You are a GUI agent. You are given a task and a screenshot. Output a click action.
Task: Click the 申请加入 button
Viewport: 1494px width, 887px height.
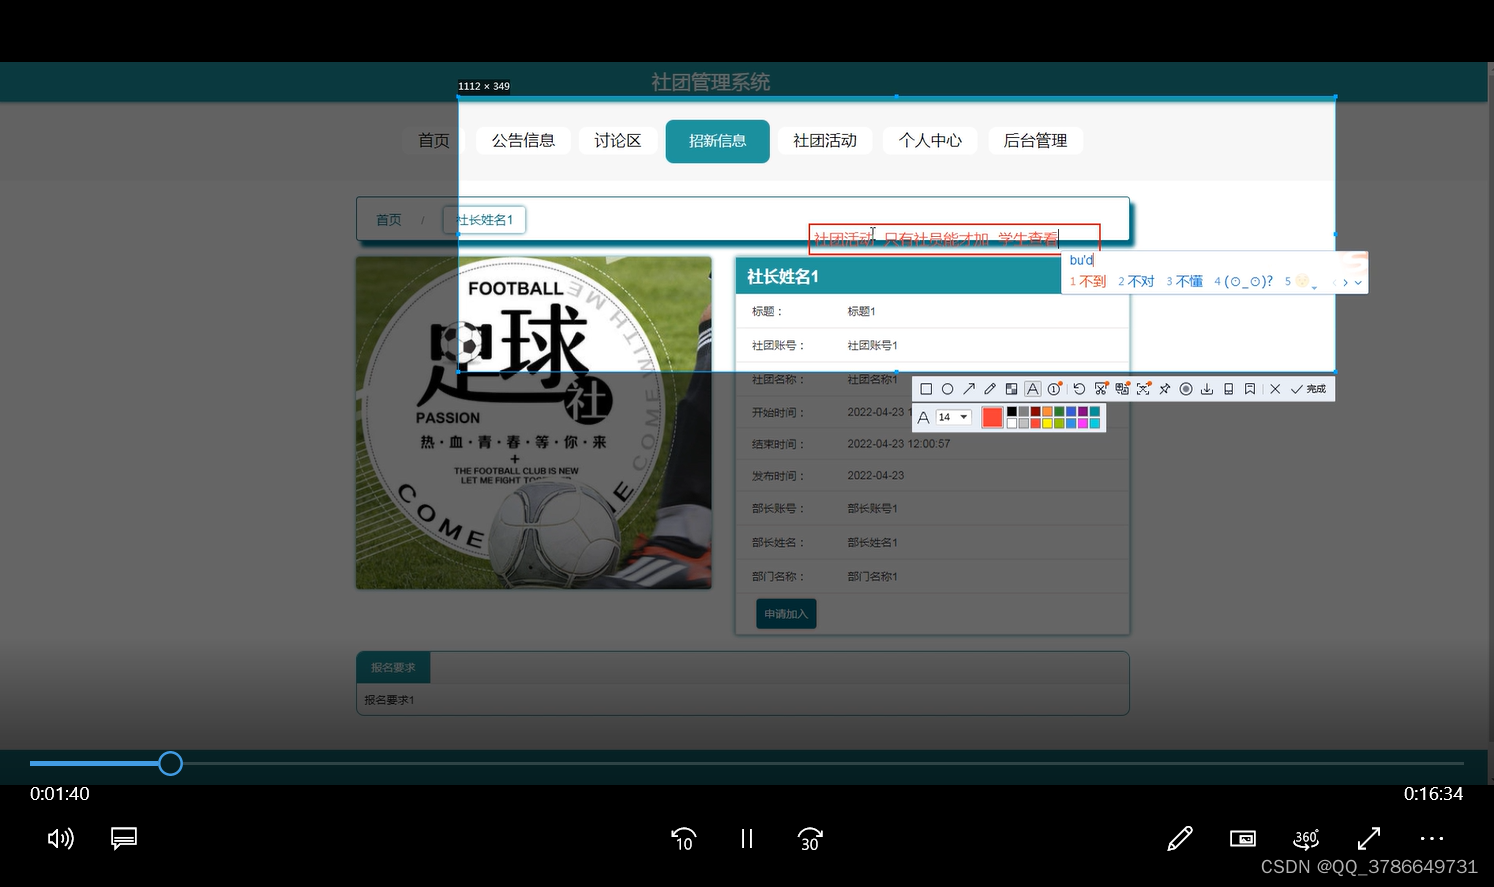[786, 614]
